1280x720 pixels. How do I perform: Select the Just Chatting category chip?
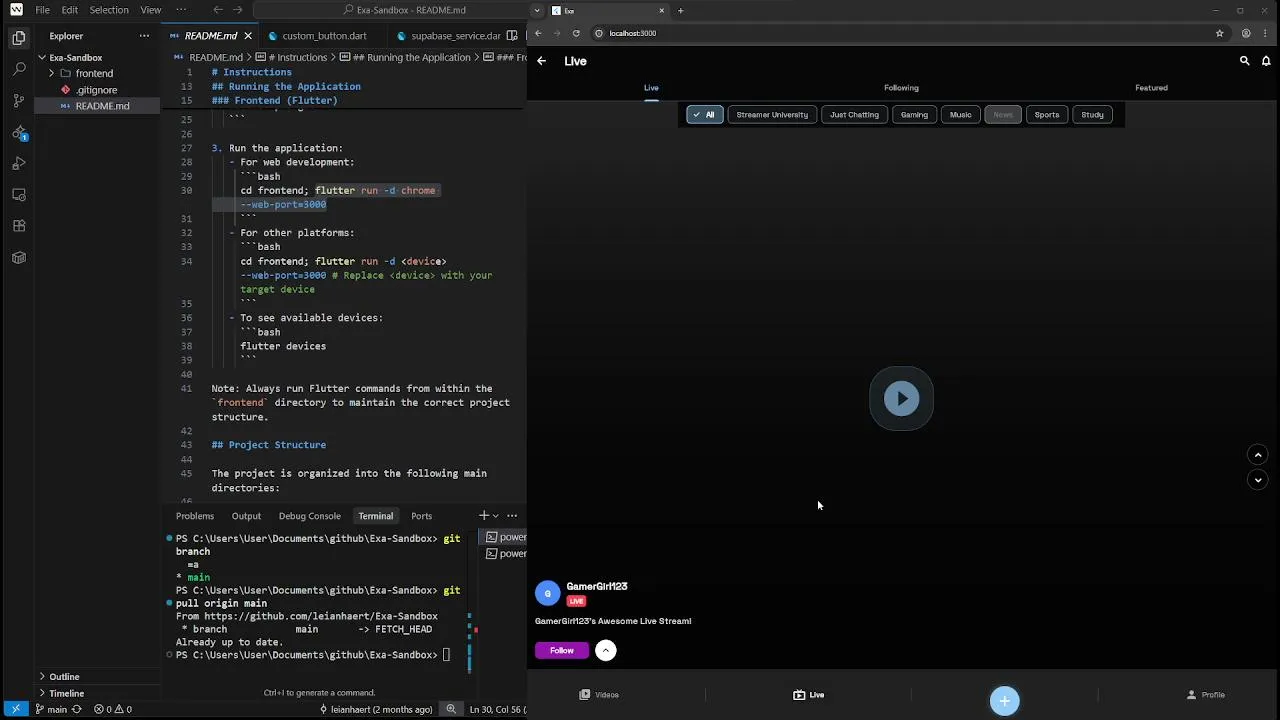(854, 115)
